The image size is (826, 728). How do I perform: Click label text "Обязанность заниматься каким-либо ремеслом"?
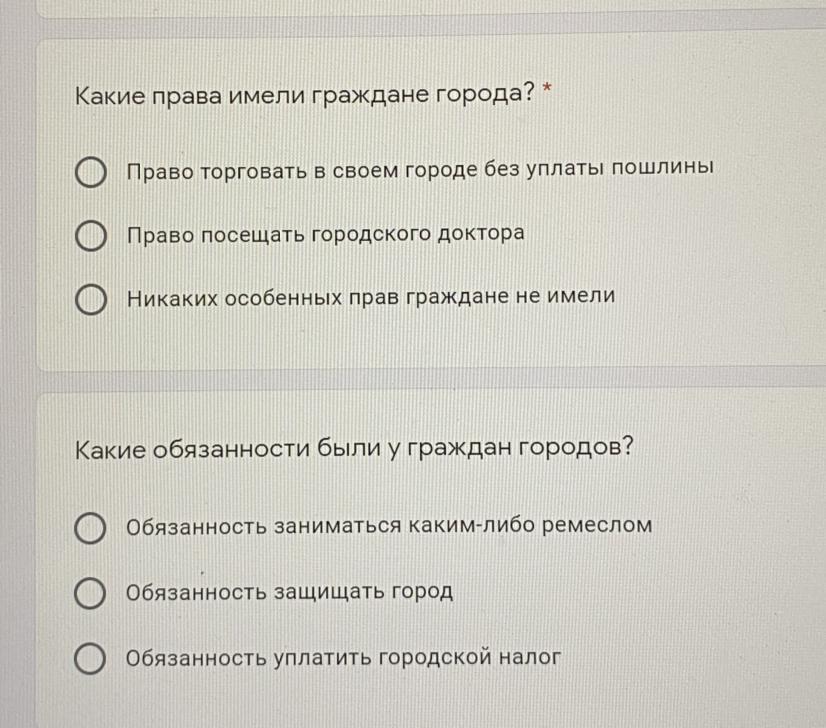click(x=389, y=526)
